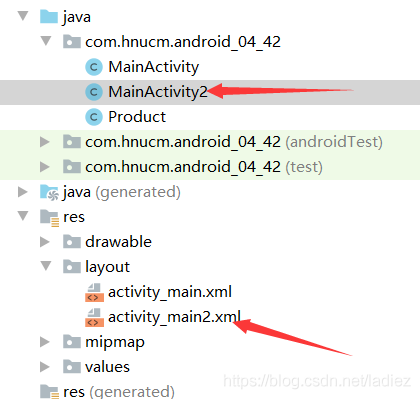
Task: Open the MainActivity class
Action: click(x=153, y=67)
